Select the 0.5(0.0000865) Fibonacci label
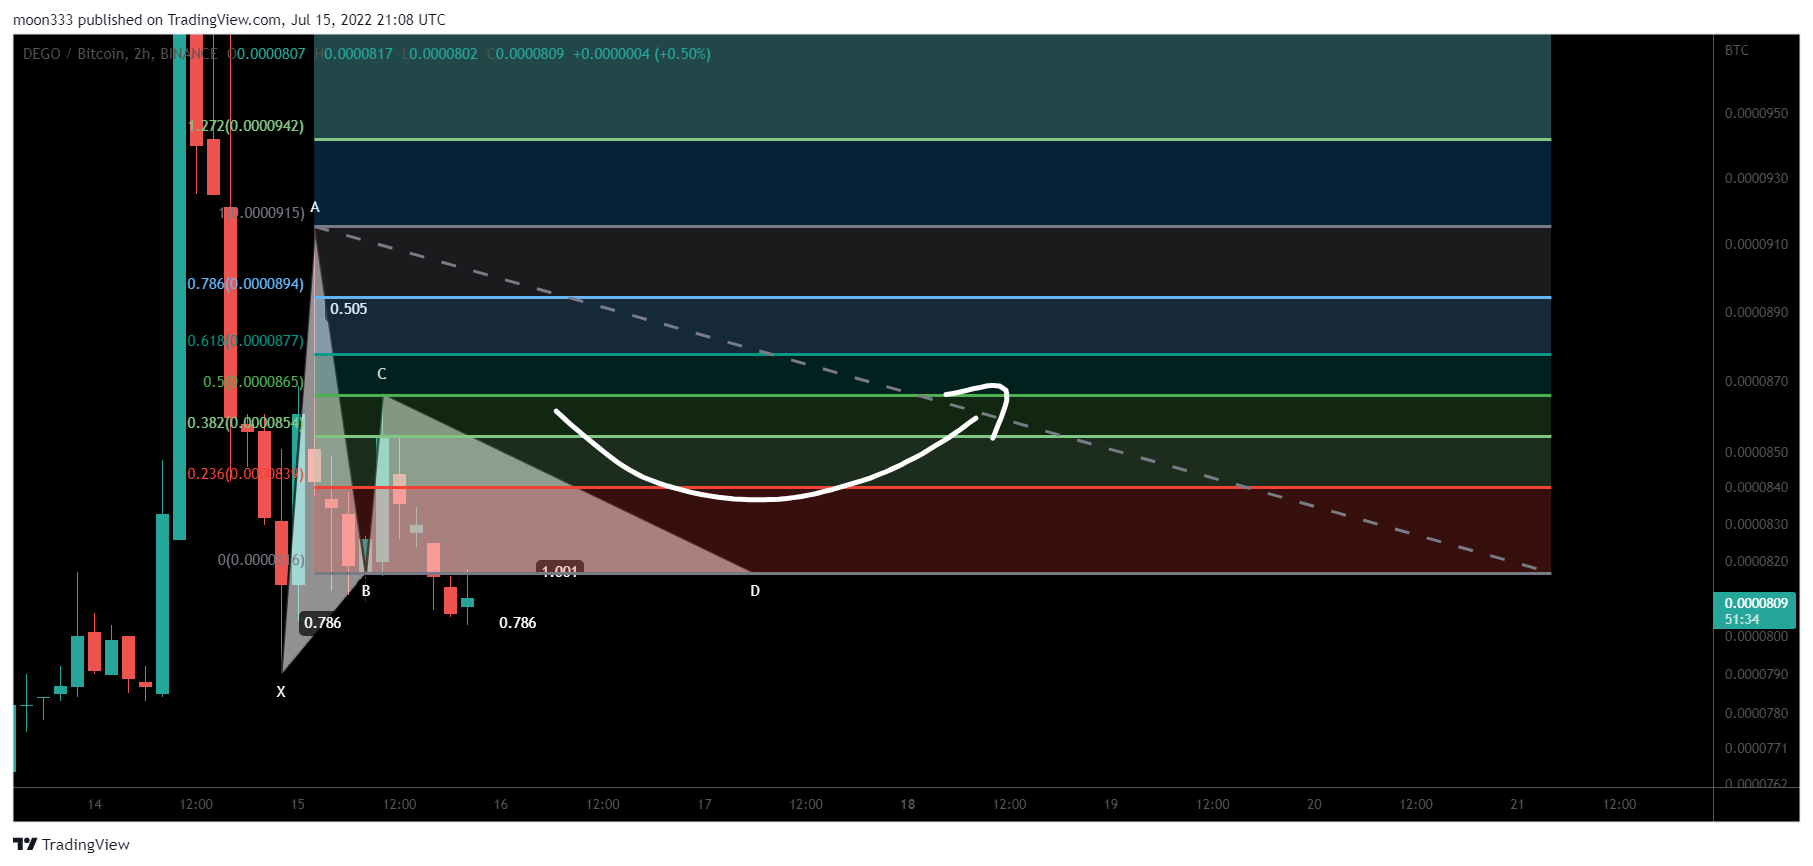The image size is (1813, 866). (253, 382)
